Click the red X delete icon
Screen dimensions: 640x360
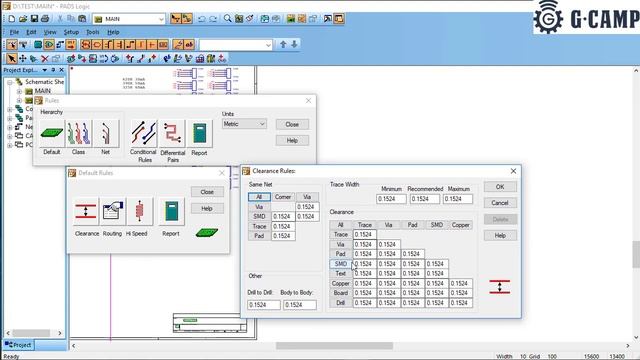(45, 59)
